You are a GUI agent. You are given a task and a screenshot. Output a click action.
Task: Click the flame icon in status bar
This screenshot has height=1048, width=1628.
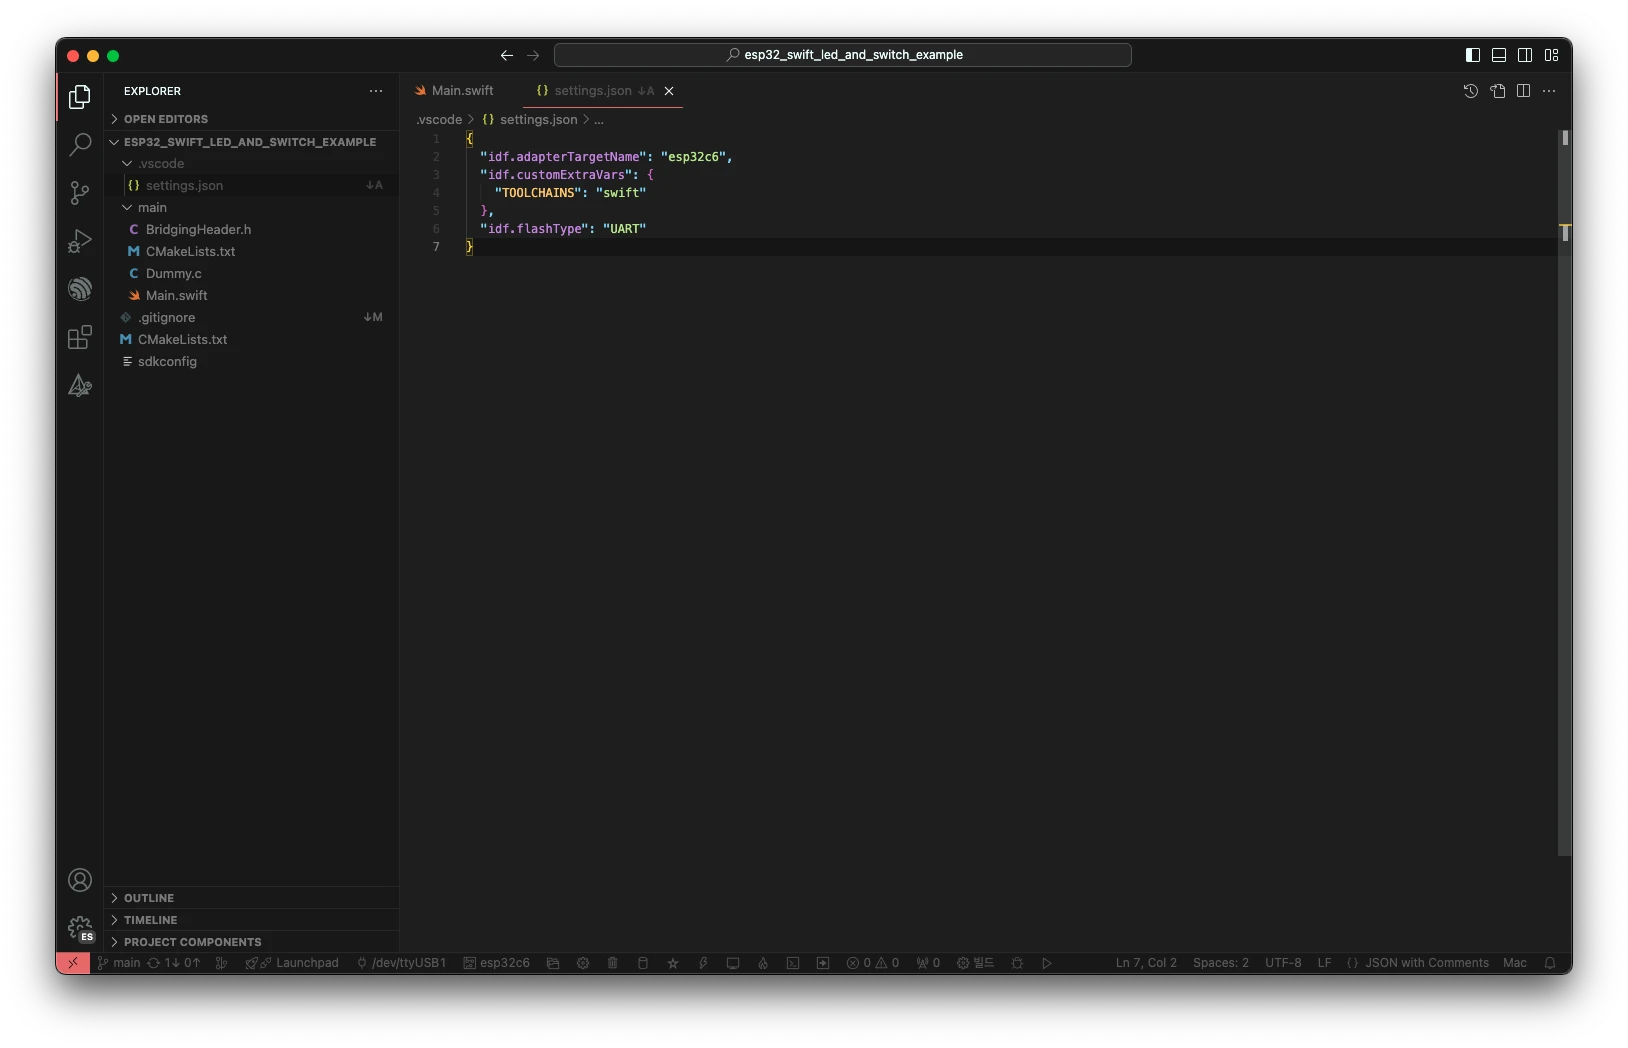point(763,963)
